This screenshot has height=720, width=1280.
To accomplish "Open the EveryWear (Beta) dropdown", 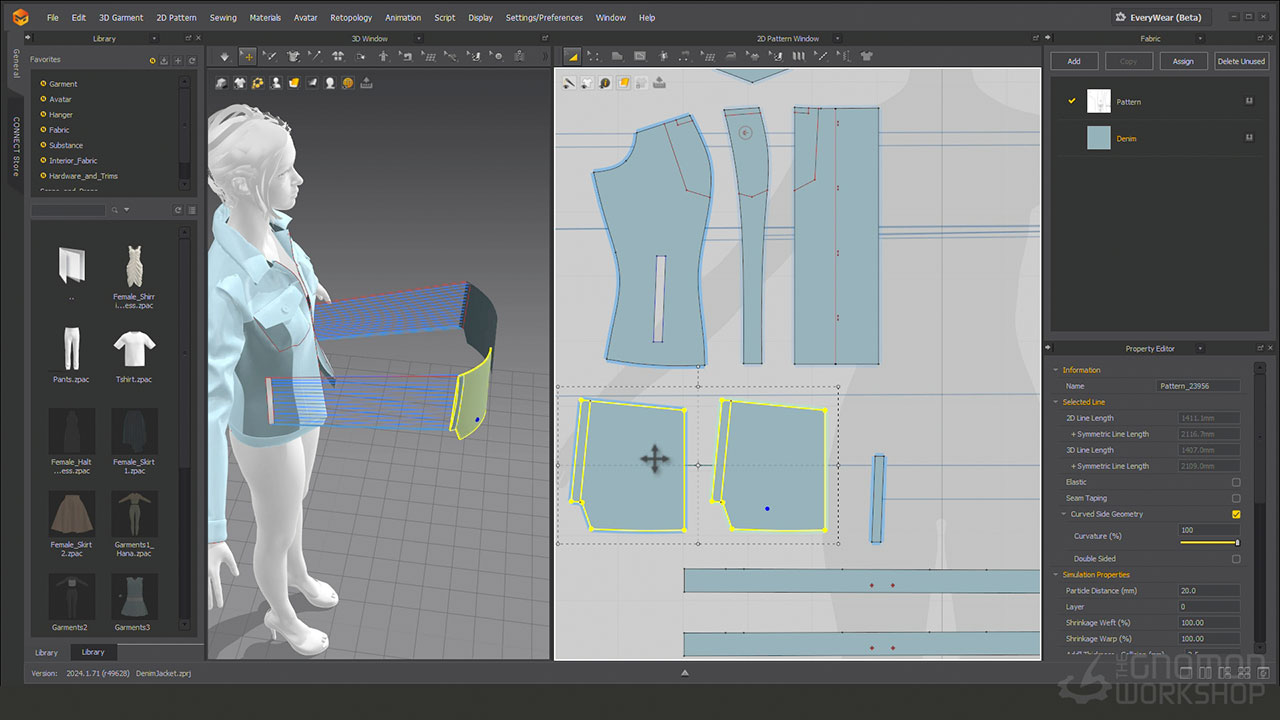I will [1162, 17].
